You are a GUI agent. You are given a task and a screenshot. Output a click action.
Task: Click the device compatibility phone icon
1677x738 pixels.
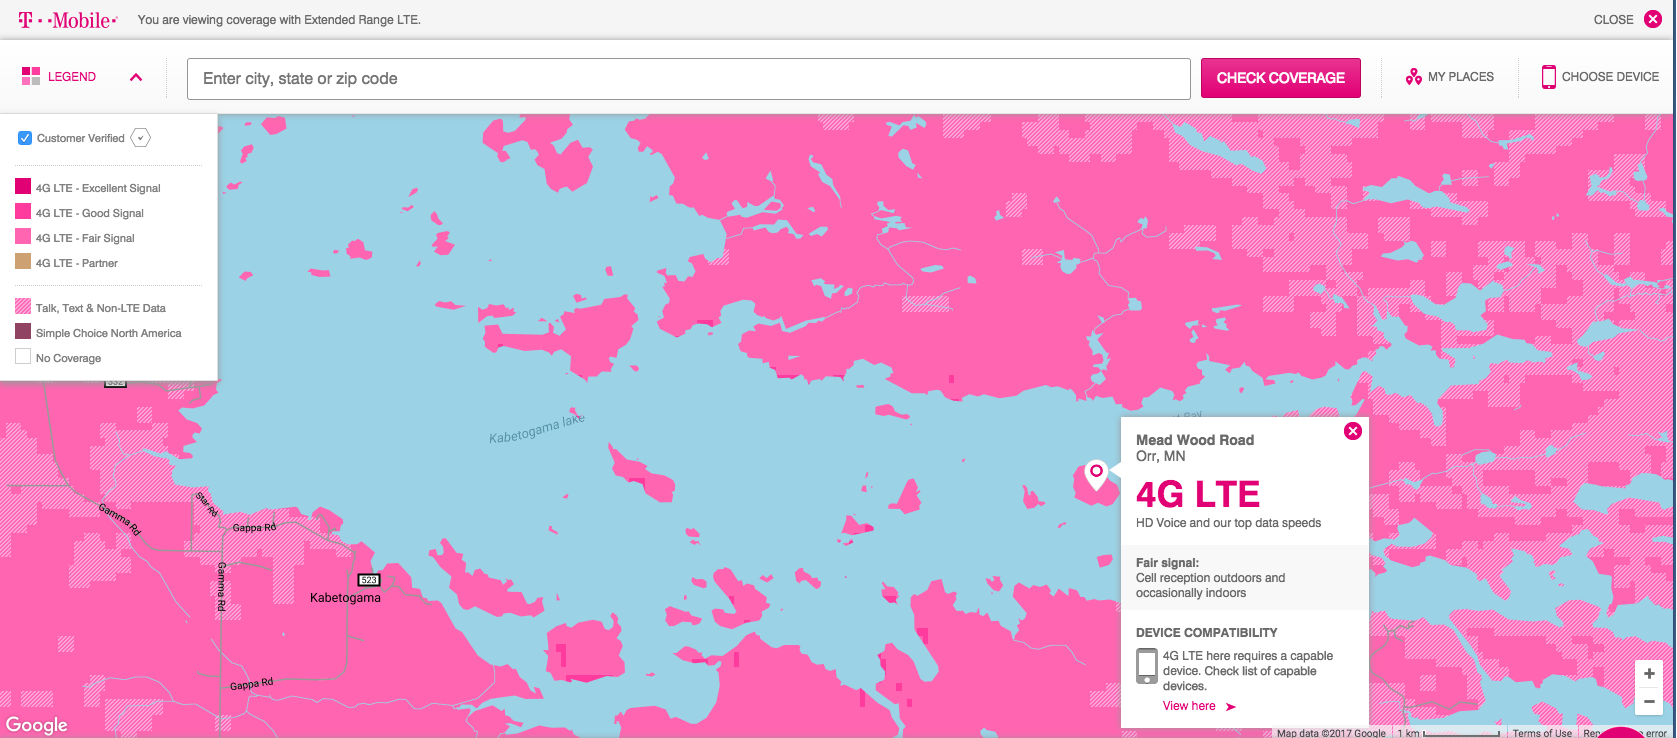(x=1147, y=666)
